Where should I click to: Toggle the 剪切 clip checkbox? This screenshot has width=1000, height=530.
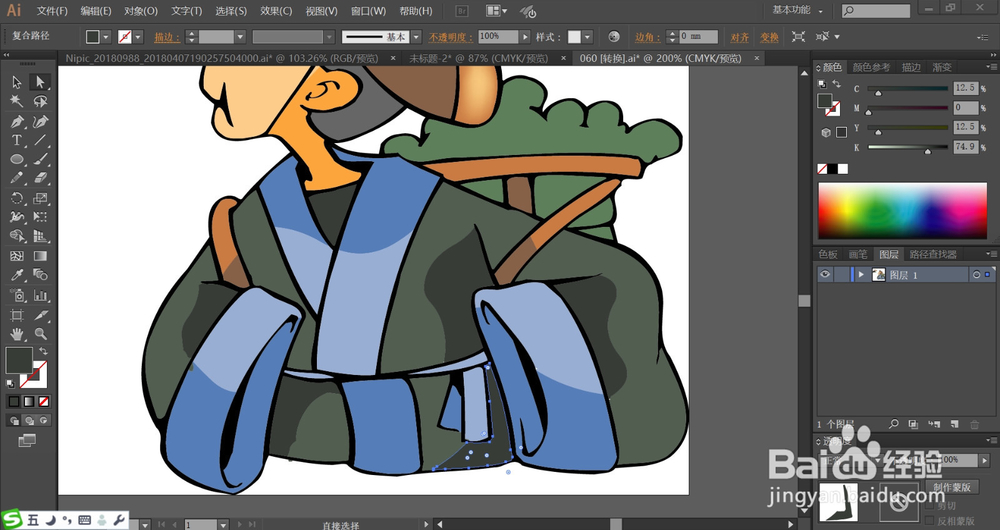[929, 506]
